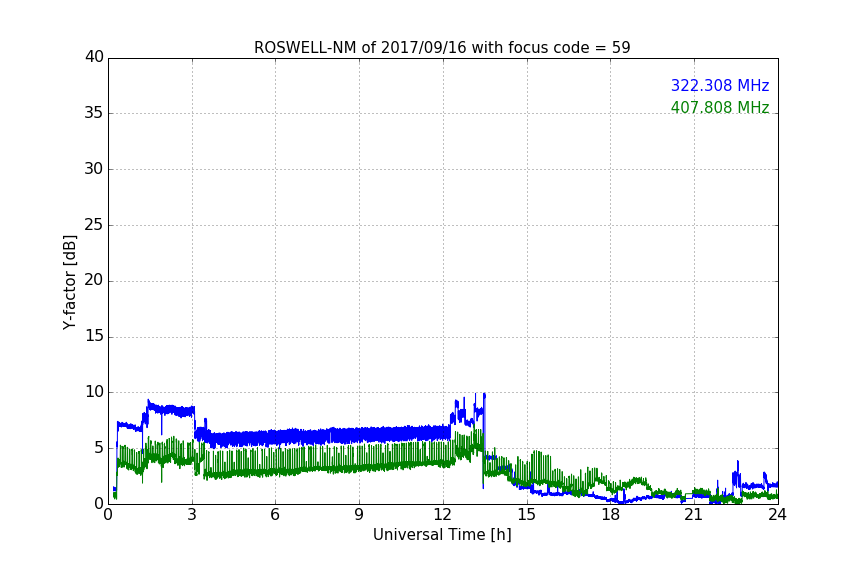Click the y-axis tick label 30
864x576 pixels.
pyautogui.click(x=94, y=169)
